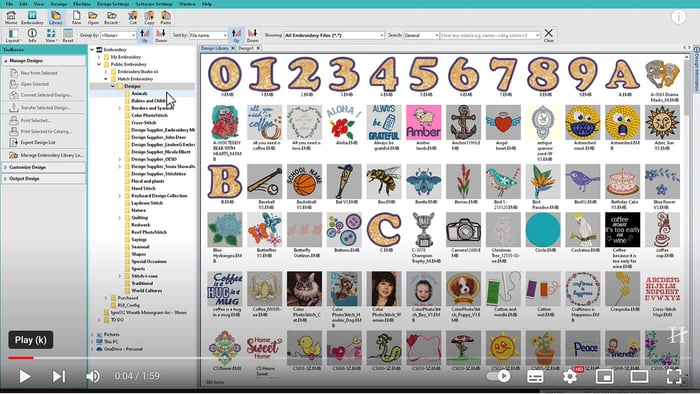Toggle Group by Down order

[161, 35]
